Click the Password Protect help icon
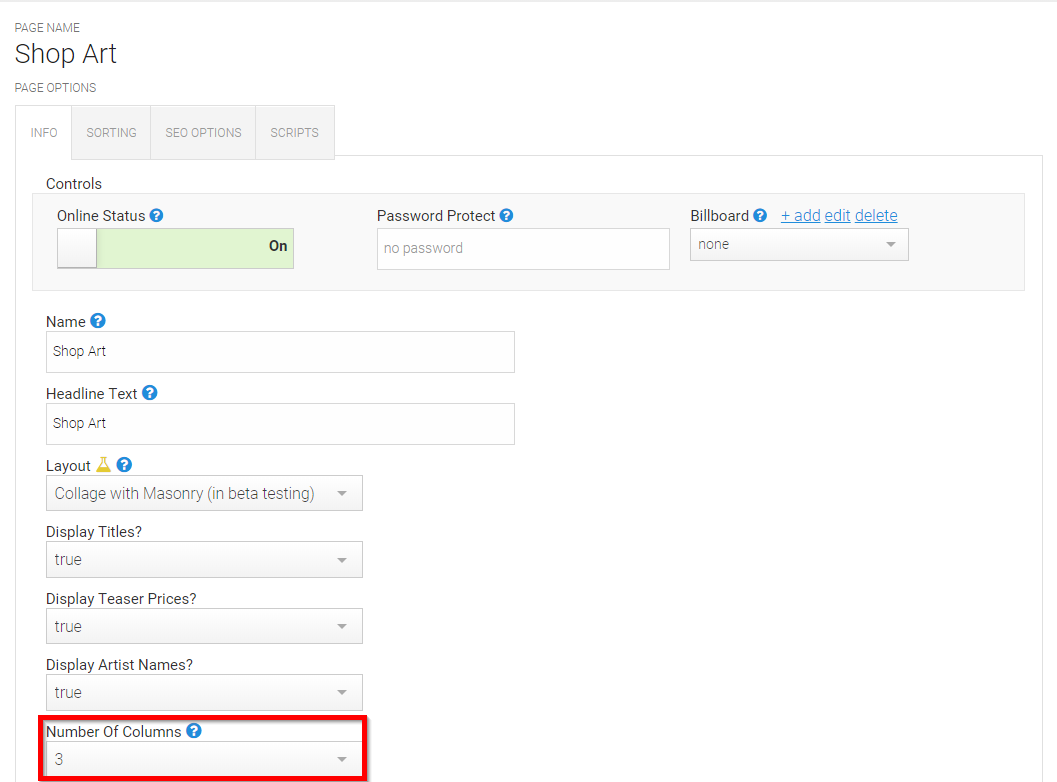Image resolution: width=1057 pixels, height=782 pixels. (x=506, y=216)
